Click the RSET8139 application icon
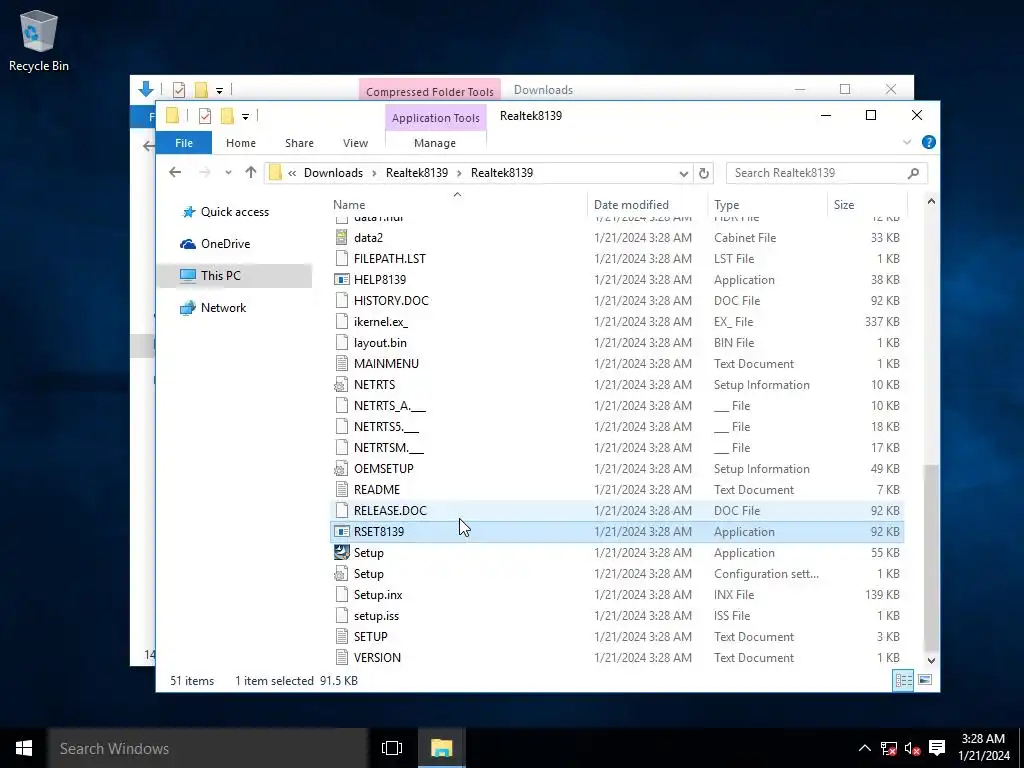This screenshot has height=768, width=1024. pyautogui.click(x=342, y=532)
